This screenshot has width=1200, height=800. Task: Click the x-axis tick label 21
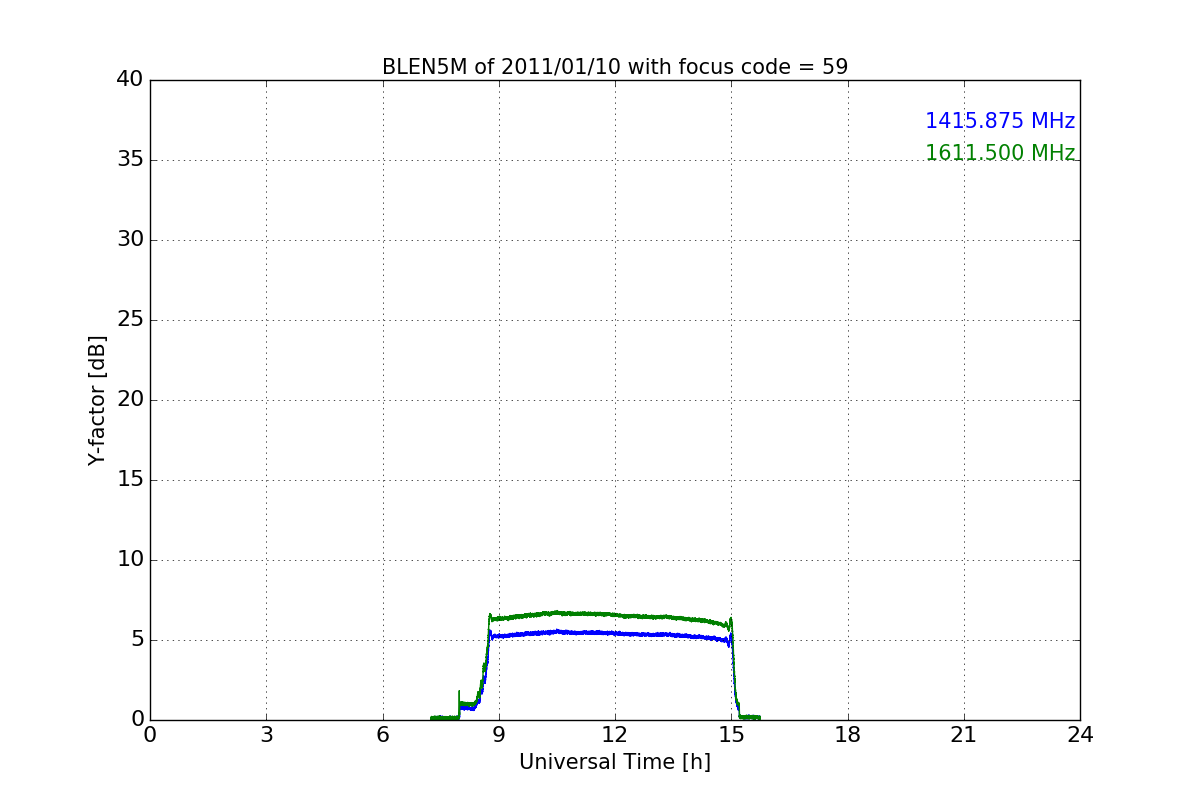coord(964,735)
